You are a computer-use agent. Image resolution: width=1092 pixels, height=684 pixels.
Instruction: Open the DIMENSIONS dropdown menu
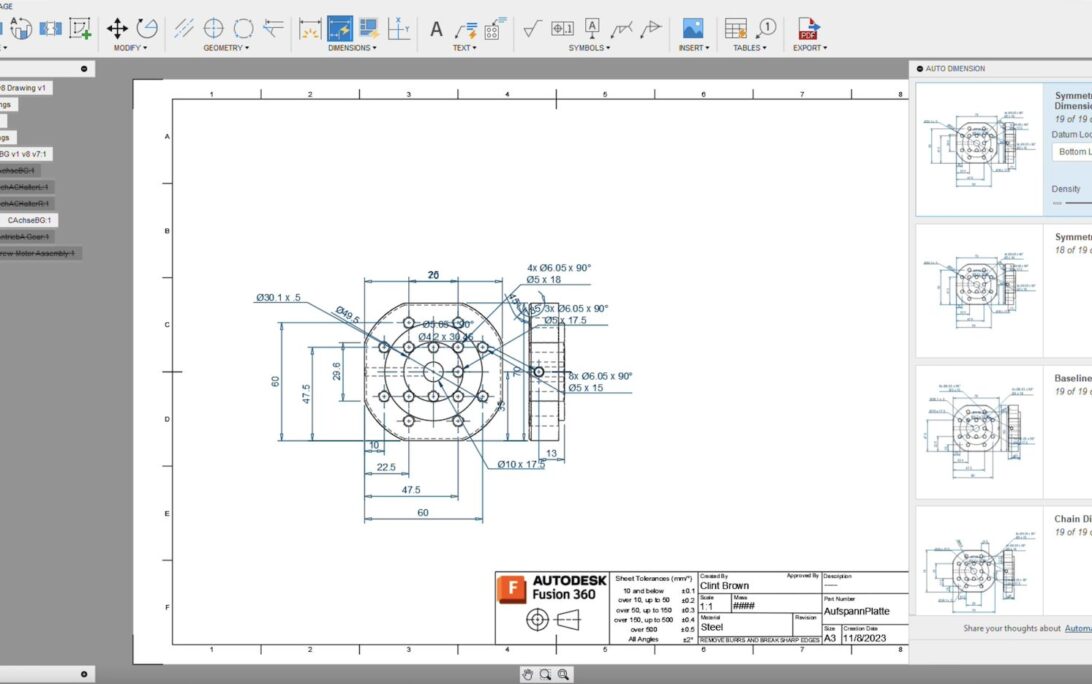pos(352,47)
